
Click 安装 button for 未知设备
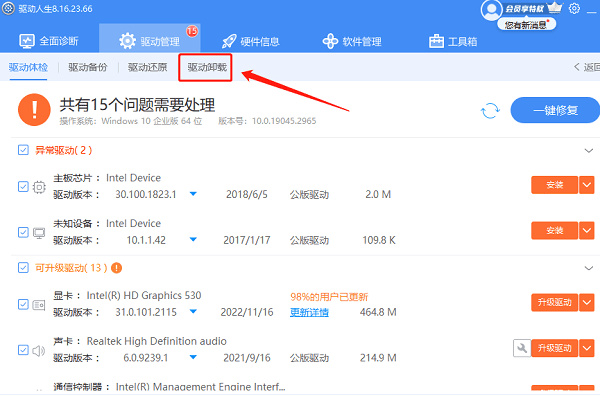click(x=554, y=231)
